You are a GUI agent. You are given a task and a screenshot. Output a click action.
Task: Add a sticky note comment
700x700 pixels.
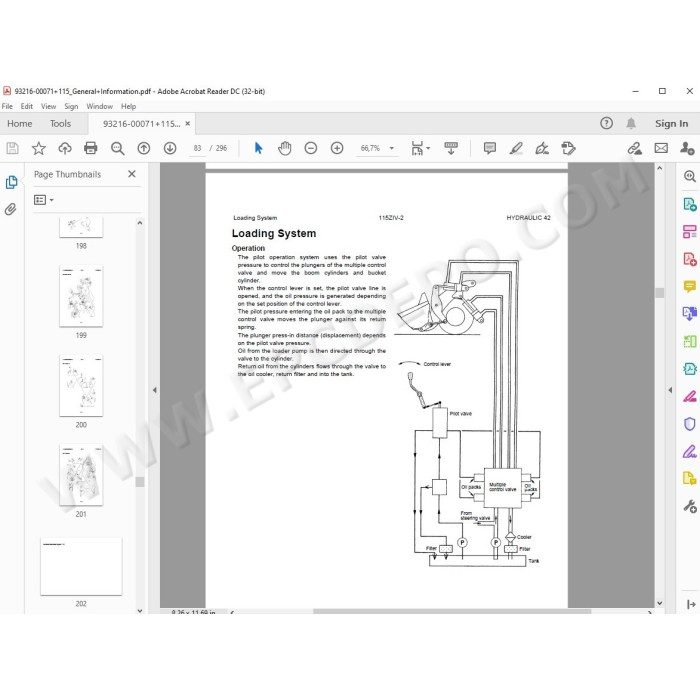click(490, 148)
